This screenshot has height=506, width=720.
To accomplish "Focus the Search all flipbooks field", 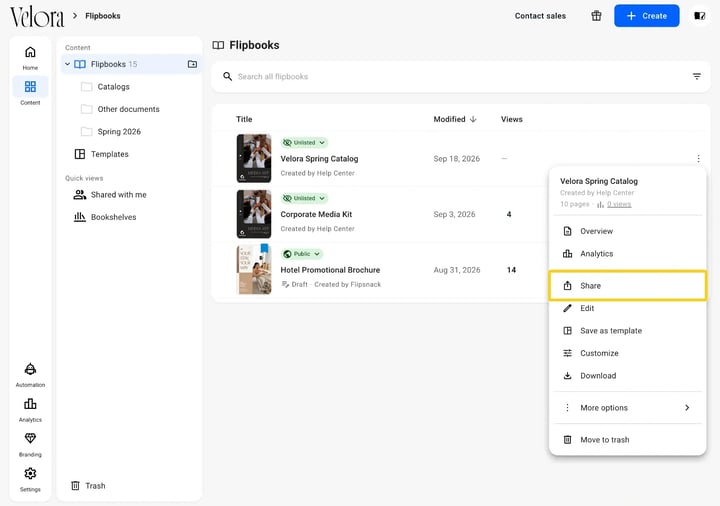I will (461, 76).
